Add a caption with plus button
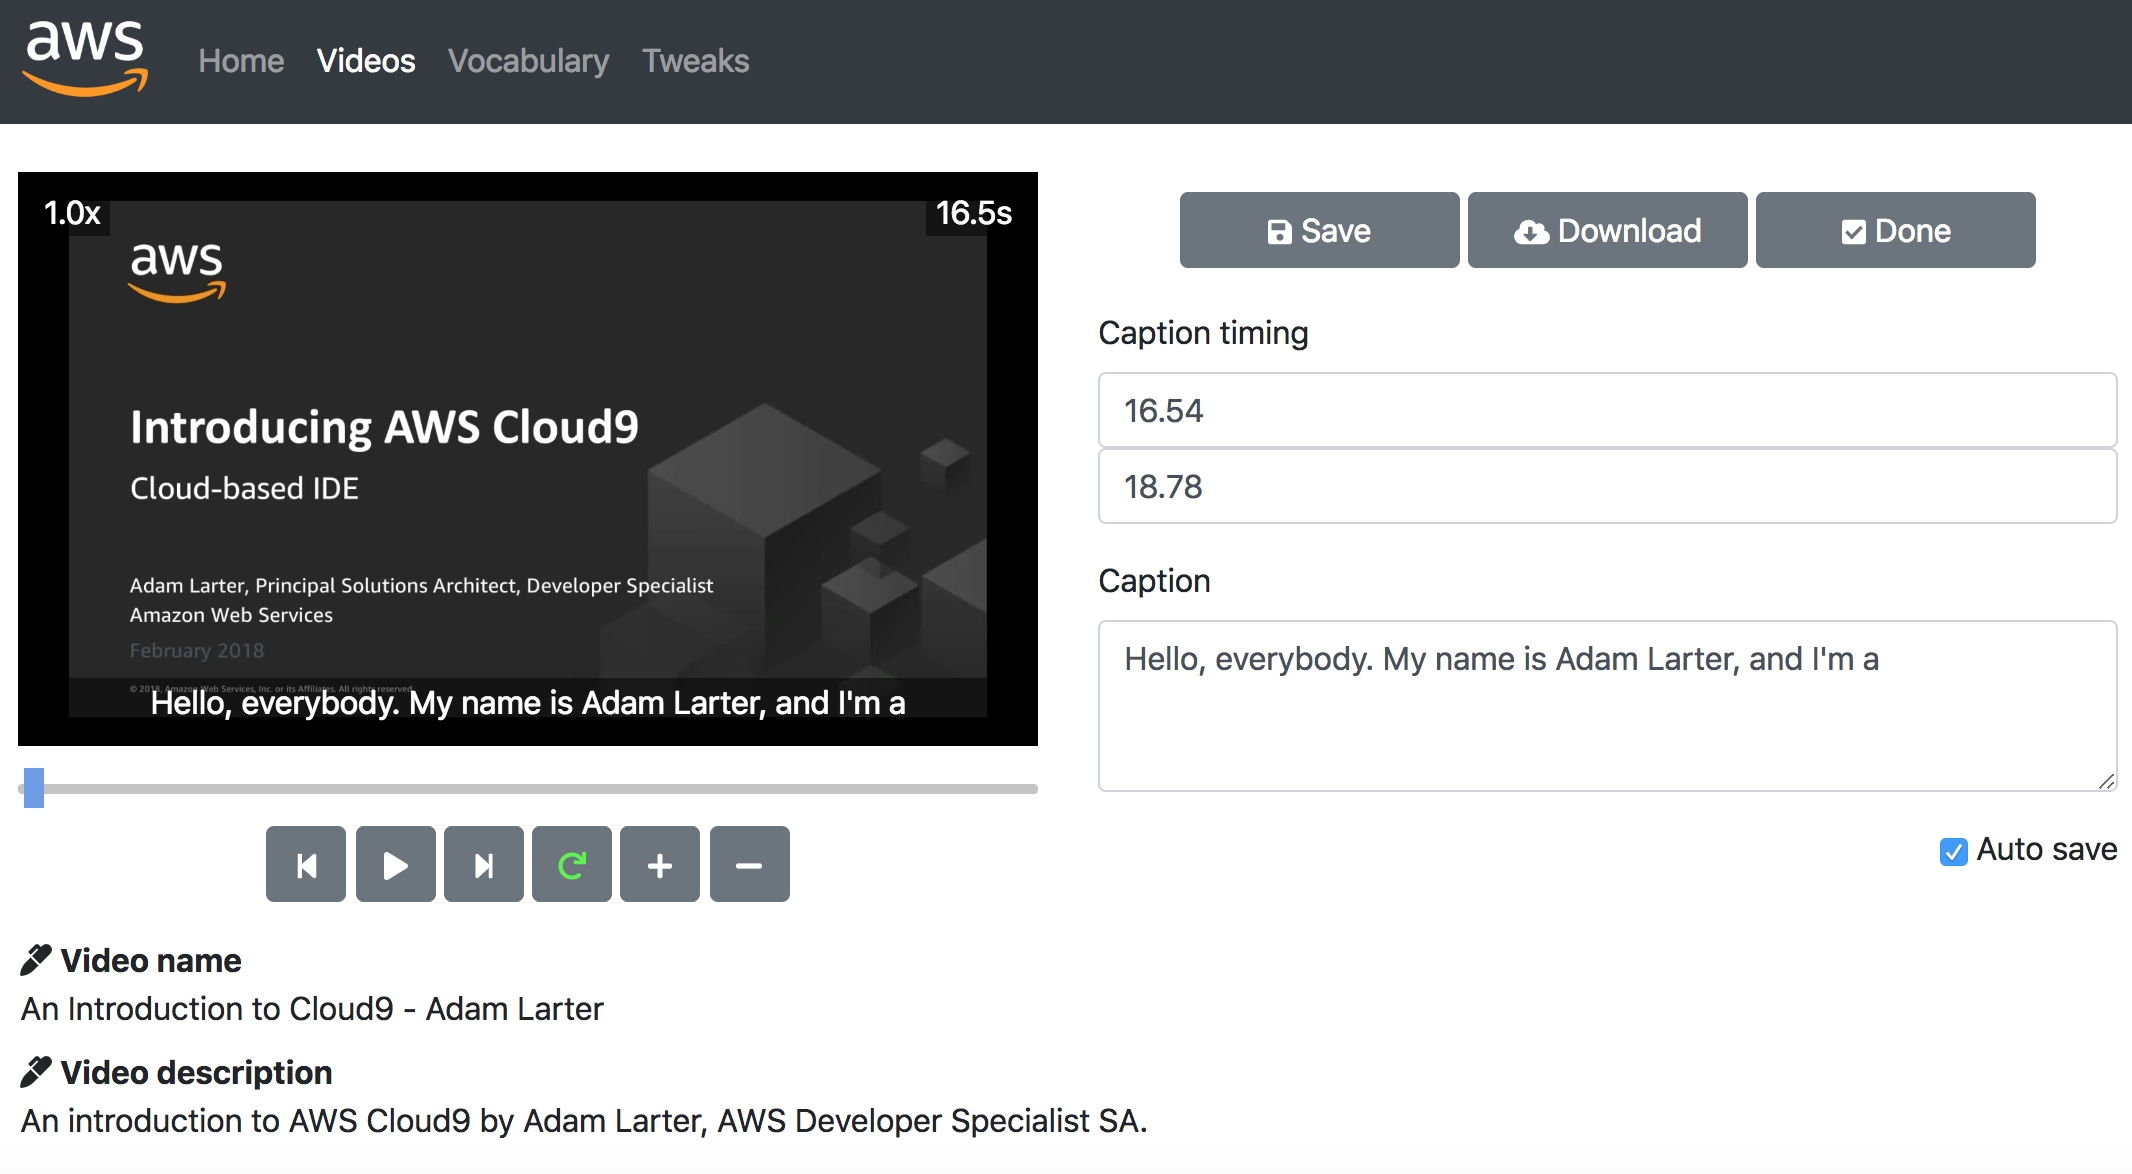 (x=660, y=865)
